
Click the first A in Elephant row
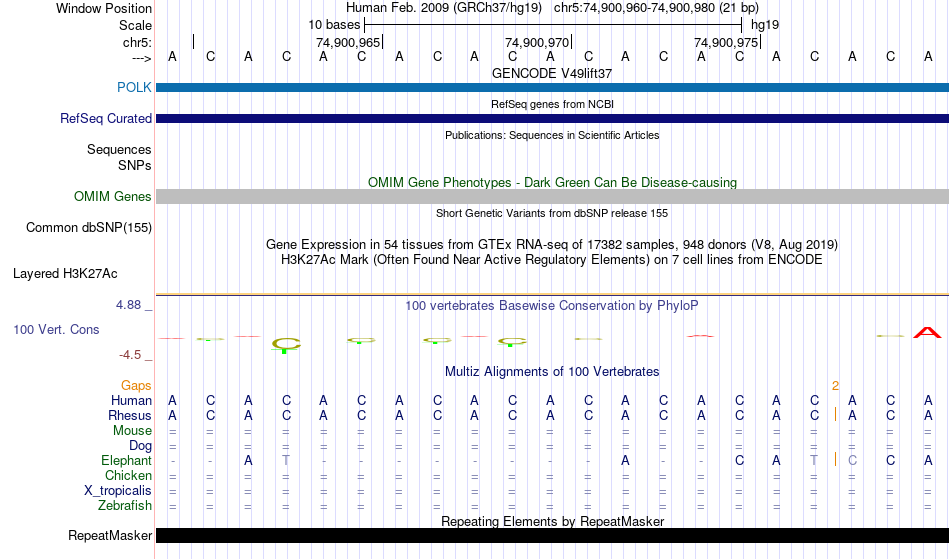point(248,461)
